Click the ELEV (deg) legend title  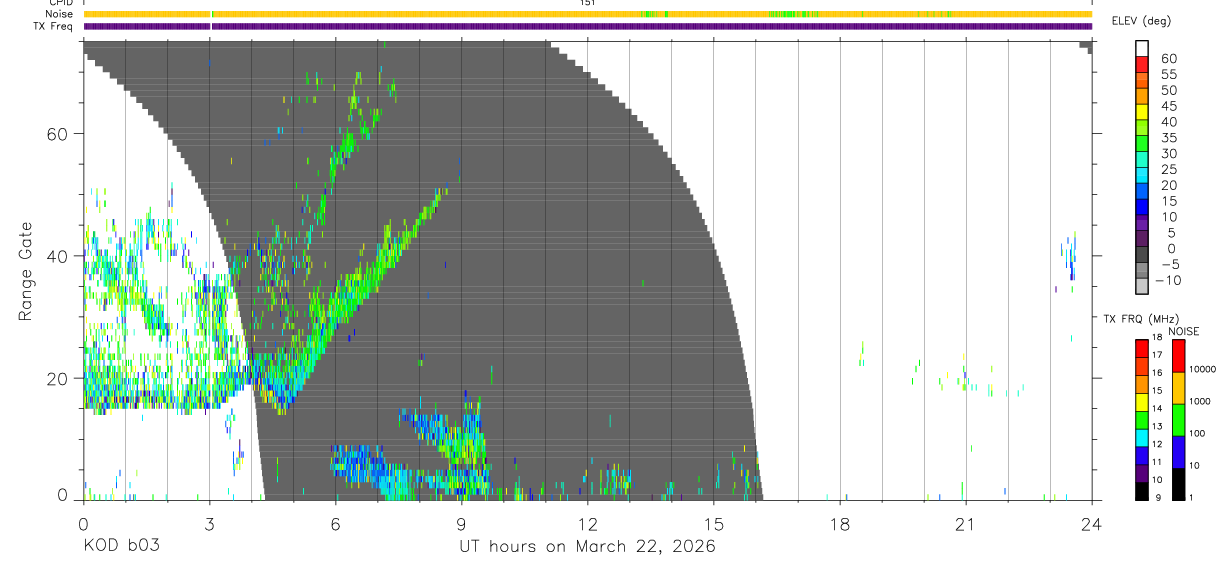(x=1141, y=21)
